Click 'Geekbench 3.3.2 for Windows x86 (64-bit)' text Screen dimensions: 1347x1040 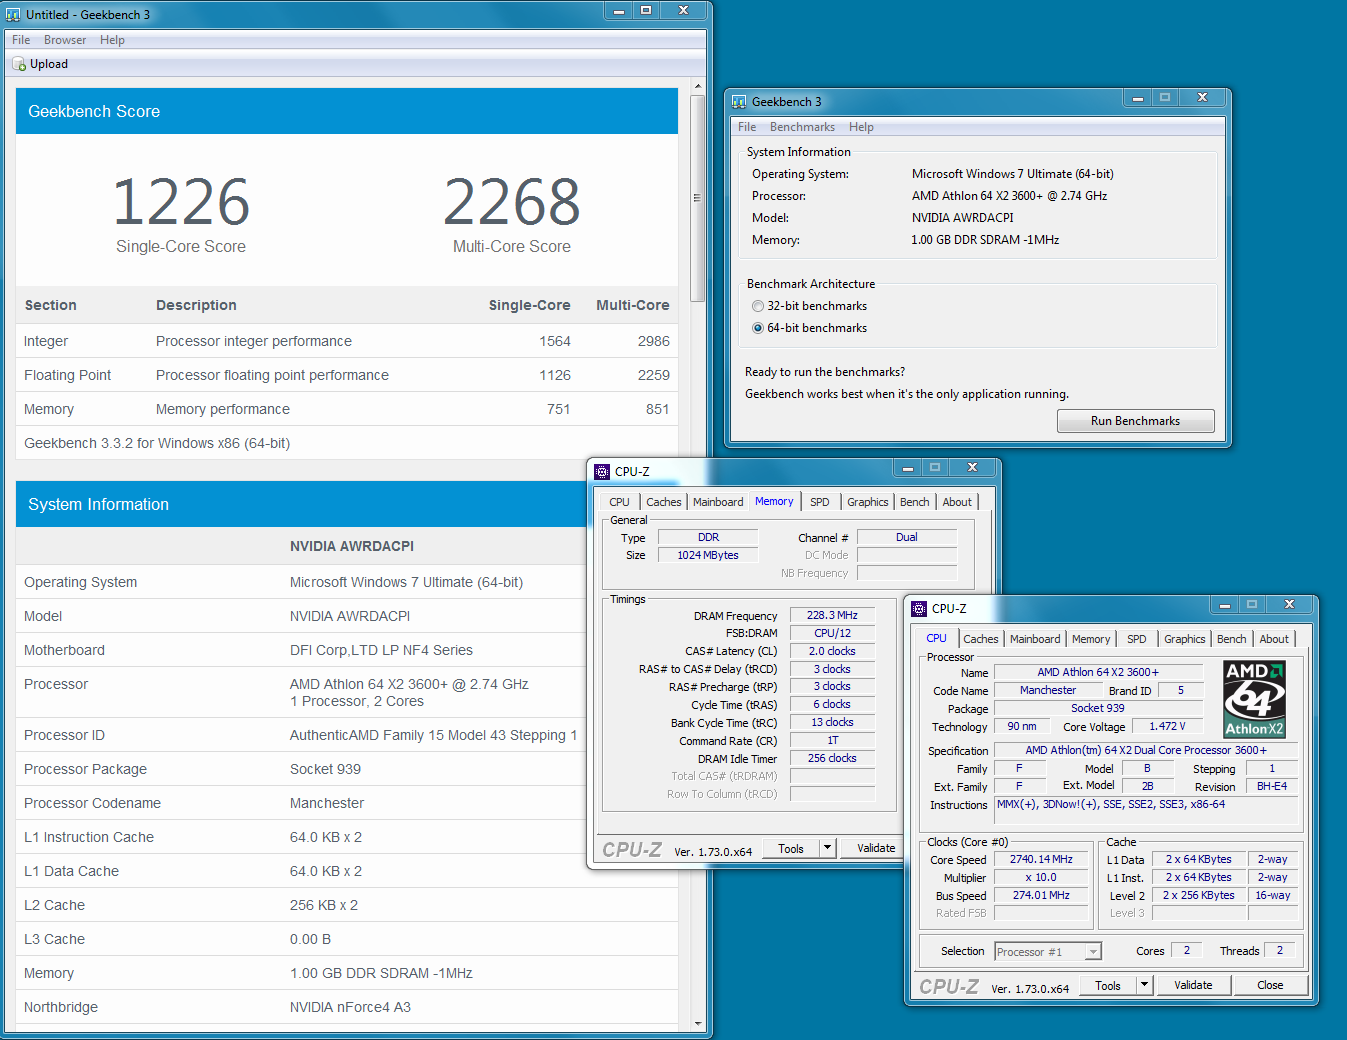pos(157,443)
